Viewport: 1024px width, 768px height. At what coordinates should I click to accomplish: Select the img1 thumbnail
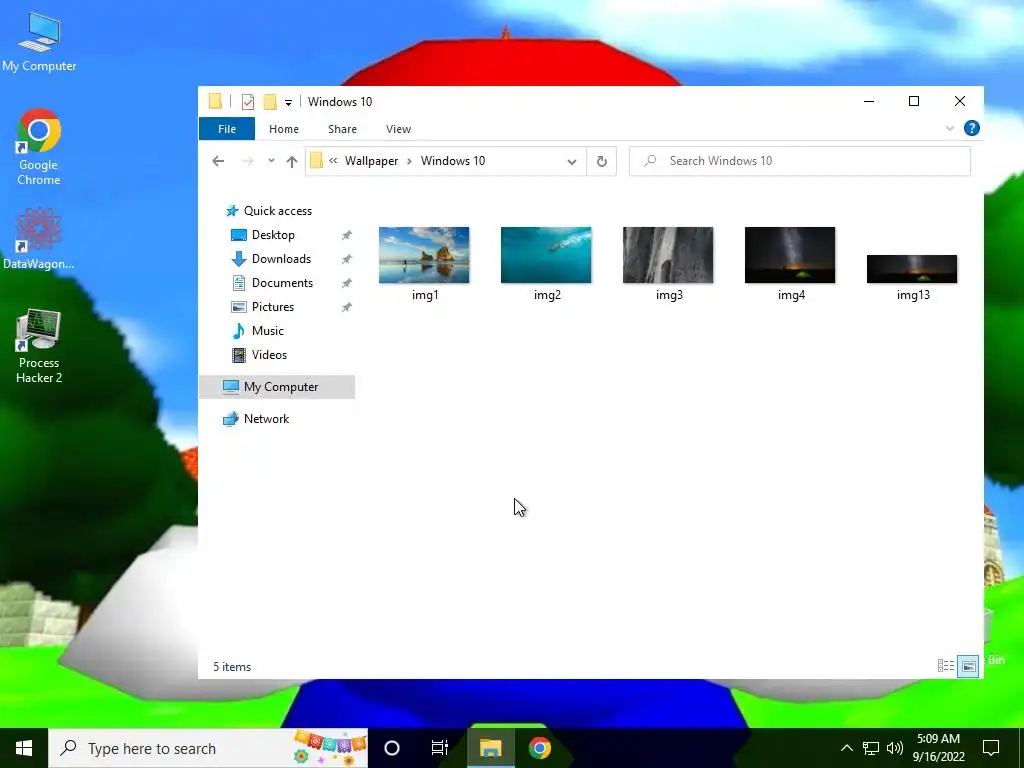point(424,255)
